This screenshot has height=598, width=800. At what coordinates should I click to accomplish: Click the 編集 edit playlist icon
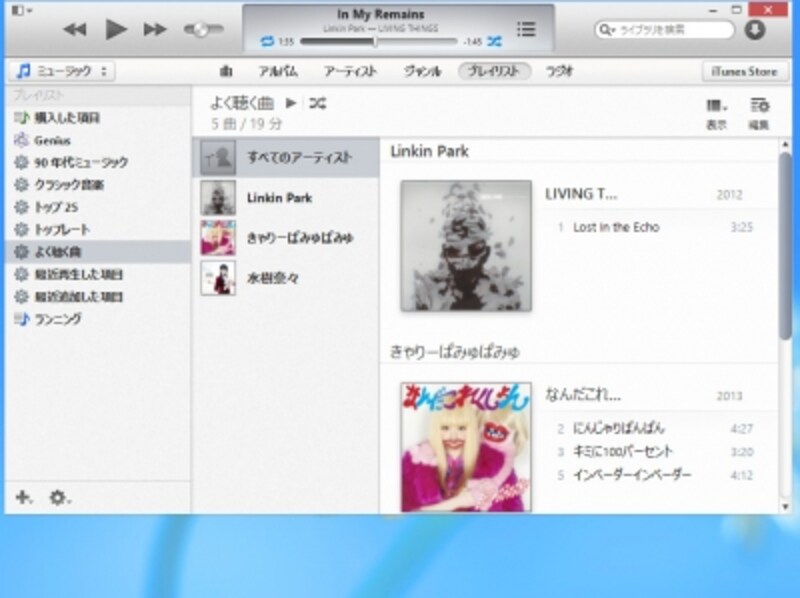[759, 114]
